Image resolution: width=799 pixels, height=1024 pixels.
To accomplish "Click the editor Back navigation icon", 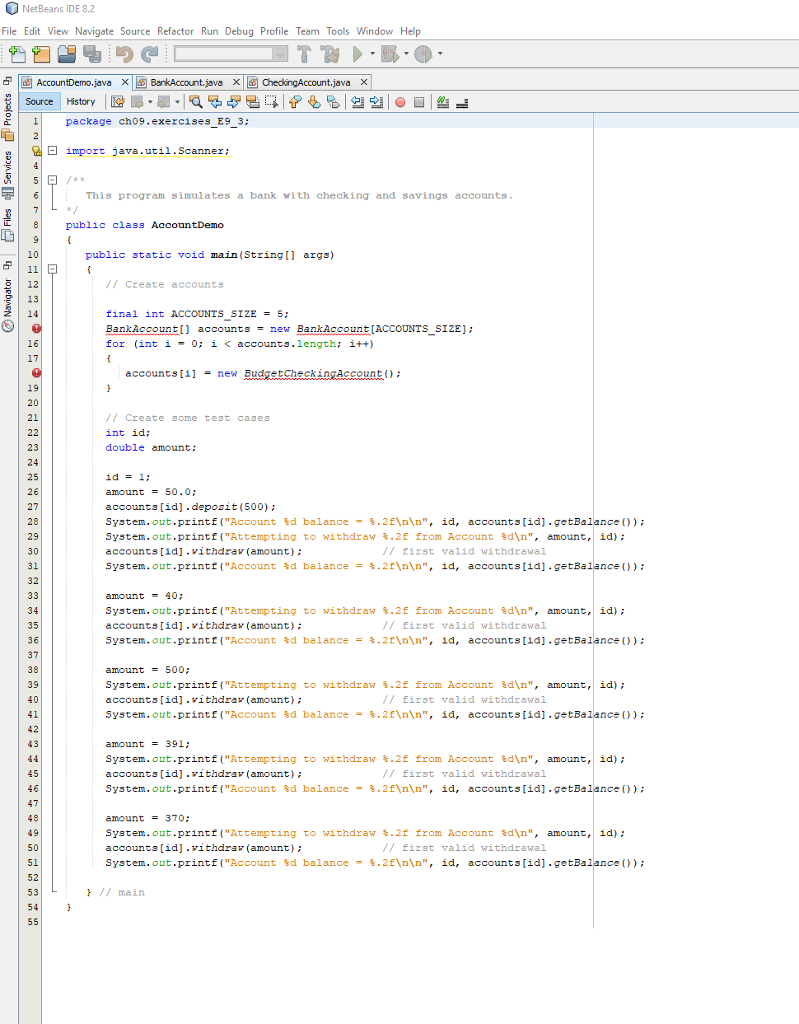I will click(x=137, y=102).
